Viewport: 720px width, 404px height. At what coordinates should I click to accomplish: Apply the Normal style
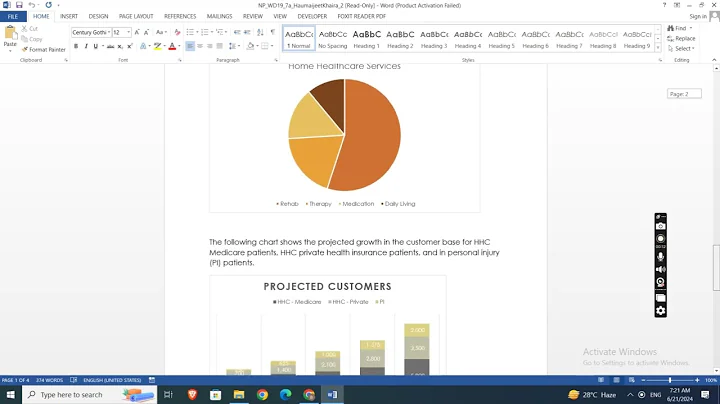click(299, 39)
